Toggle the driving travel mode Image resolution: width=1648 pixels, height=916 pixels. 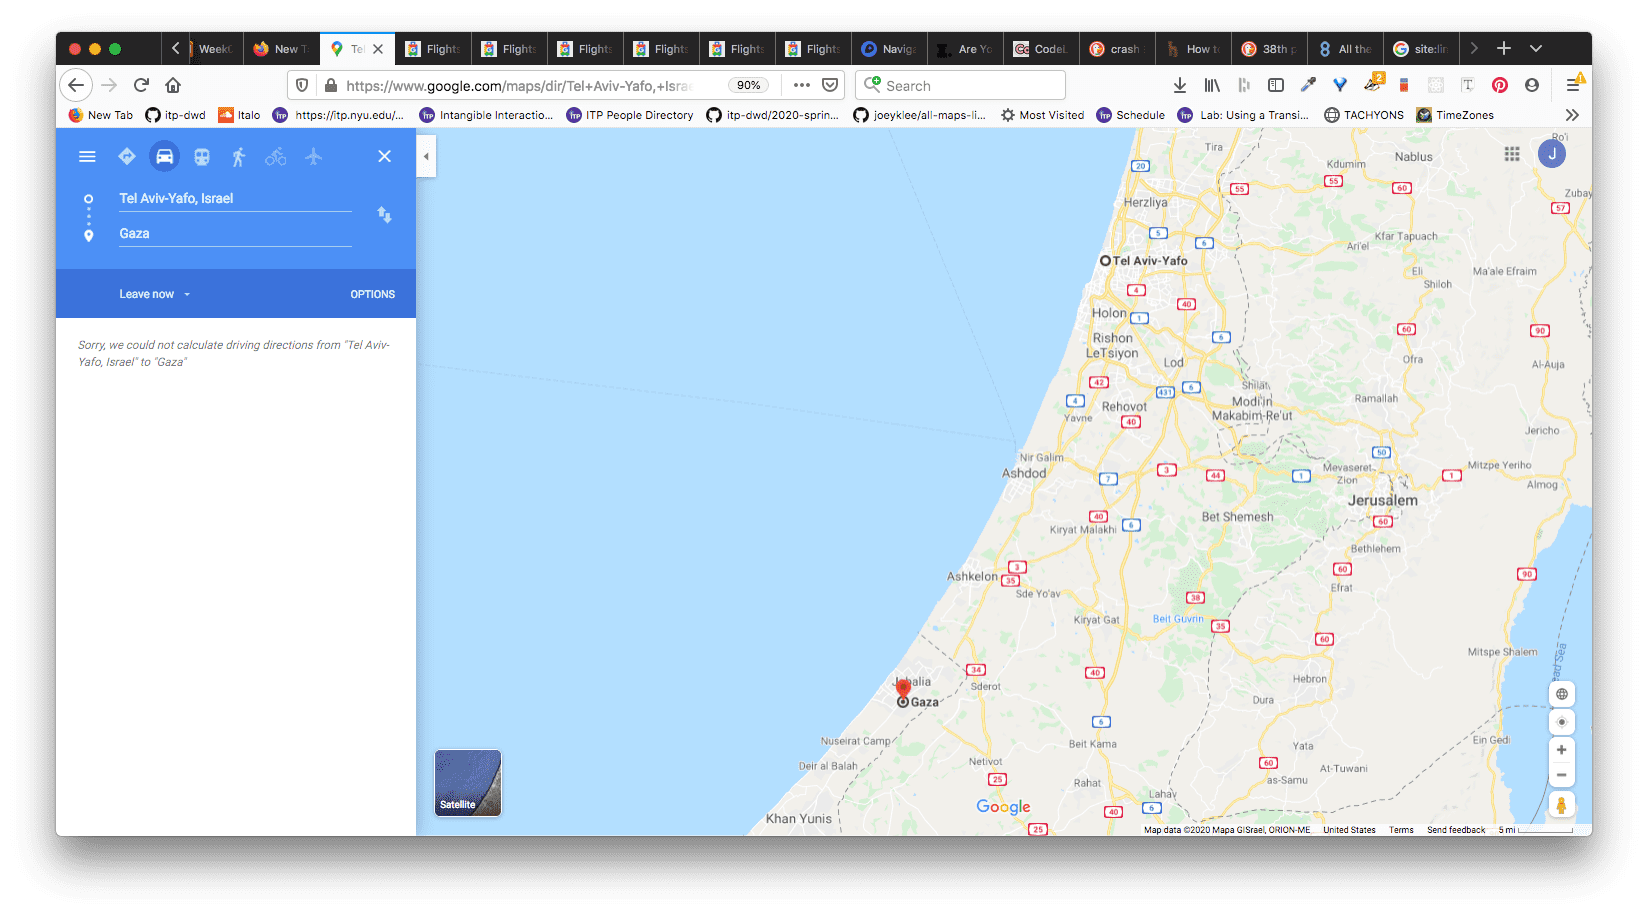pos(164,157)
